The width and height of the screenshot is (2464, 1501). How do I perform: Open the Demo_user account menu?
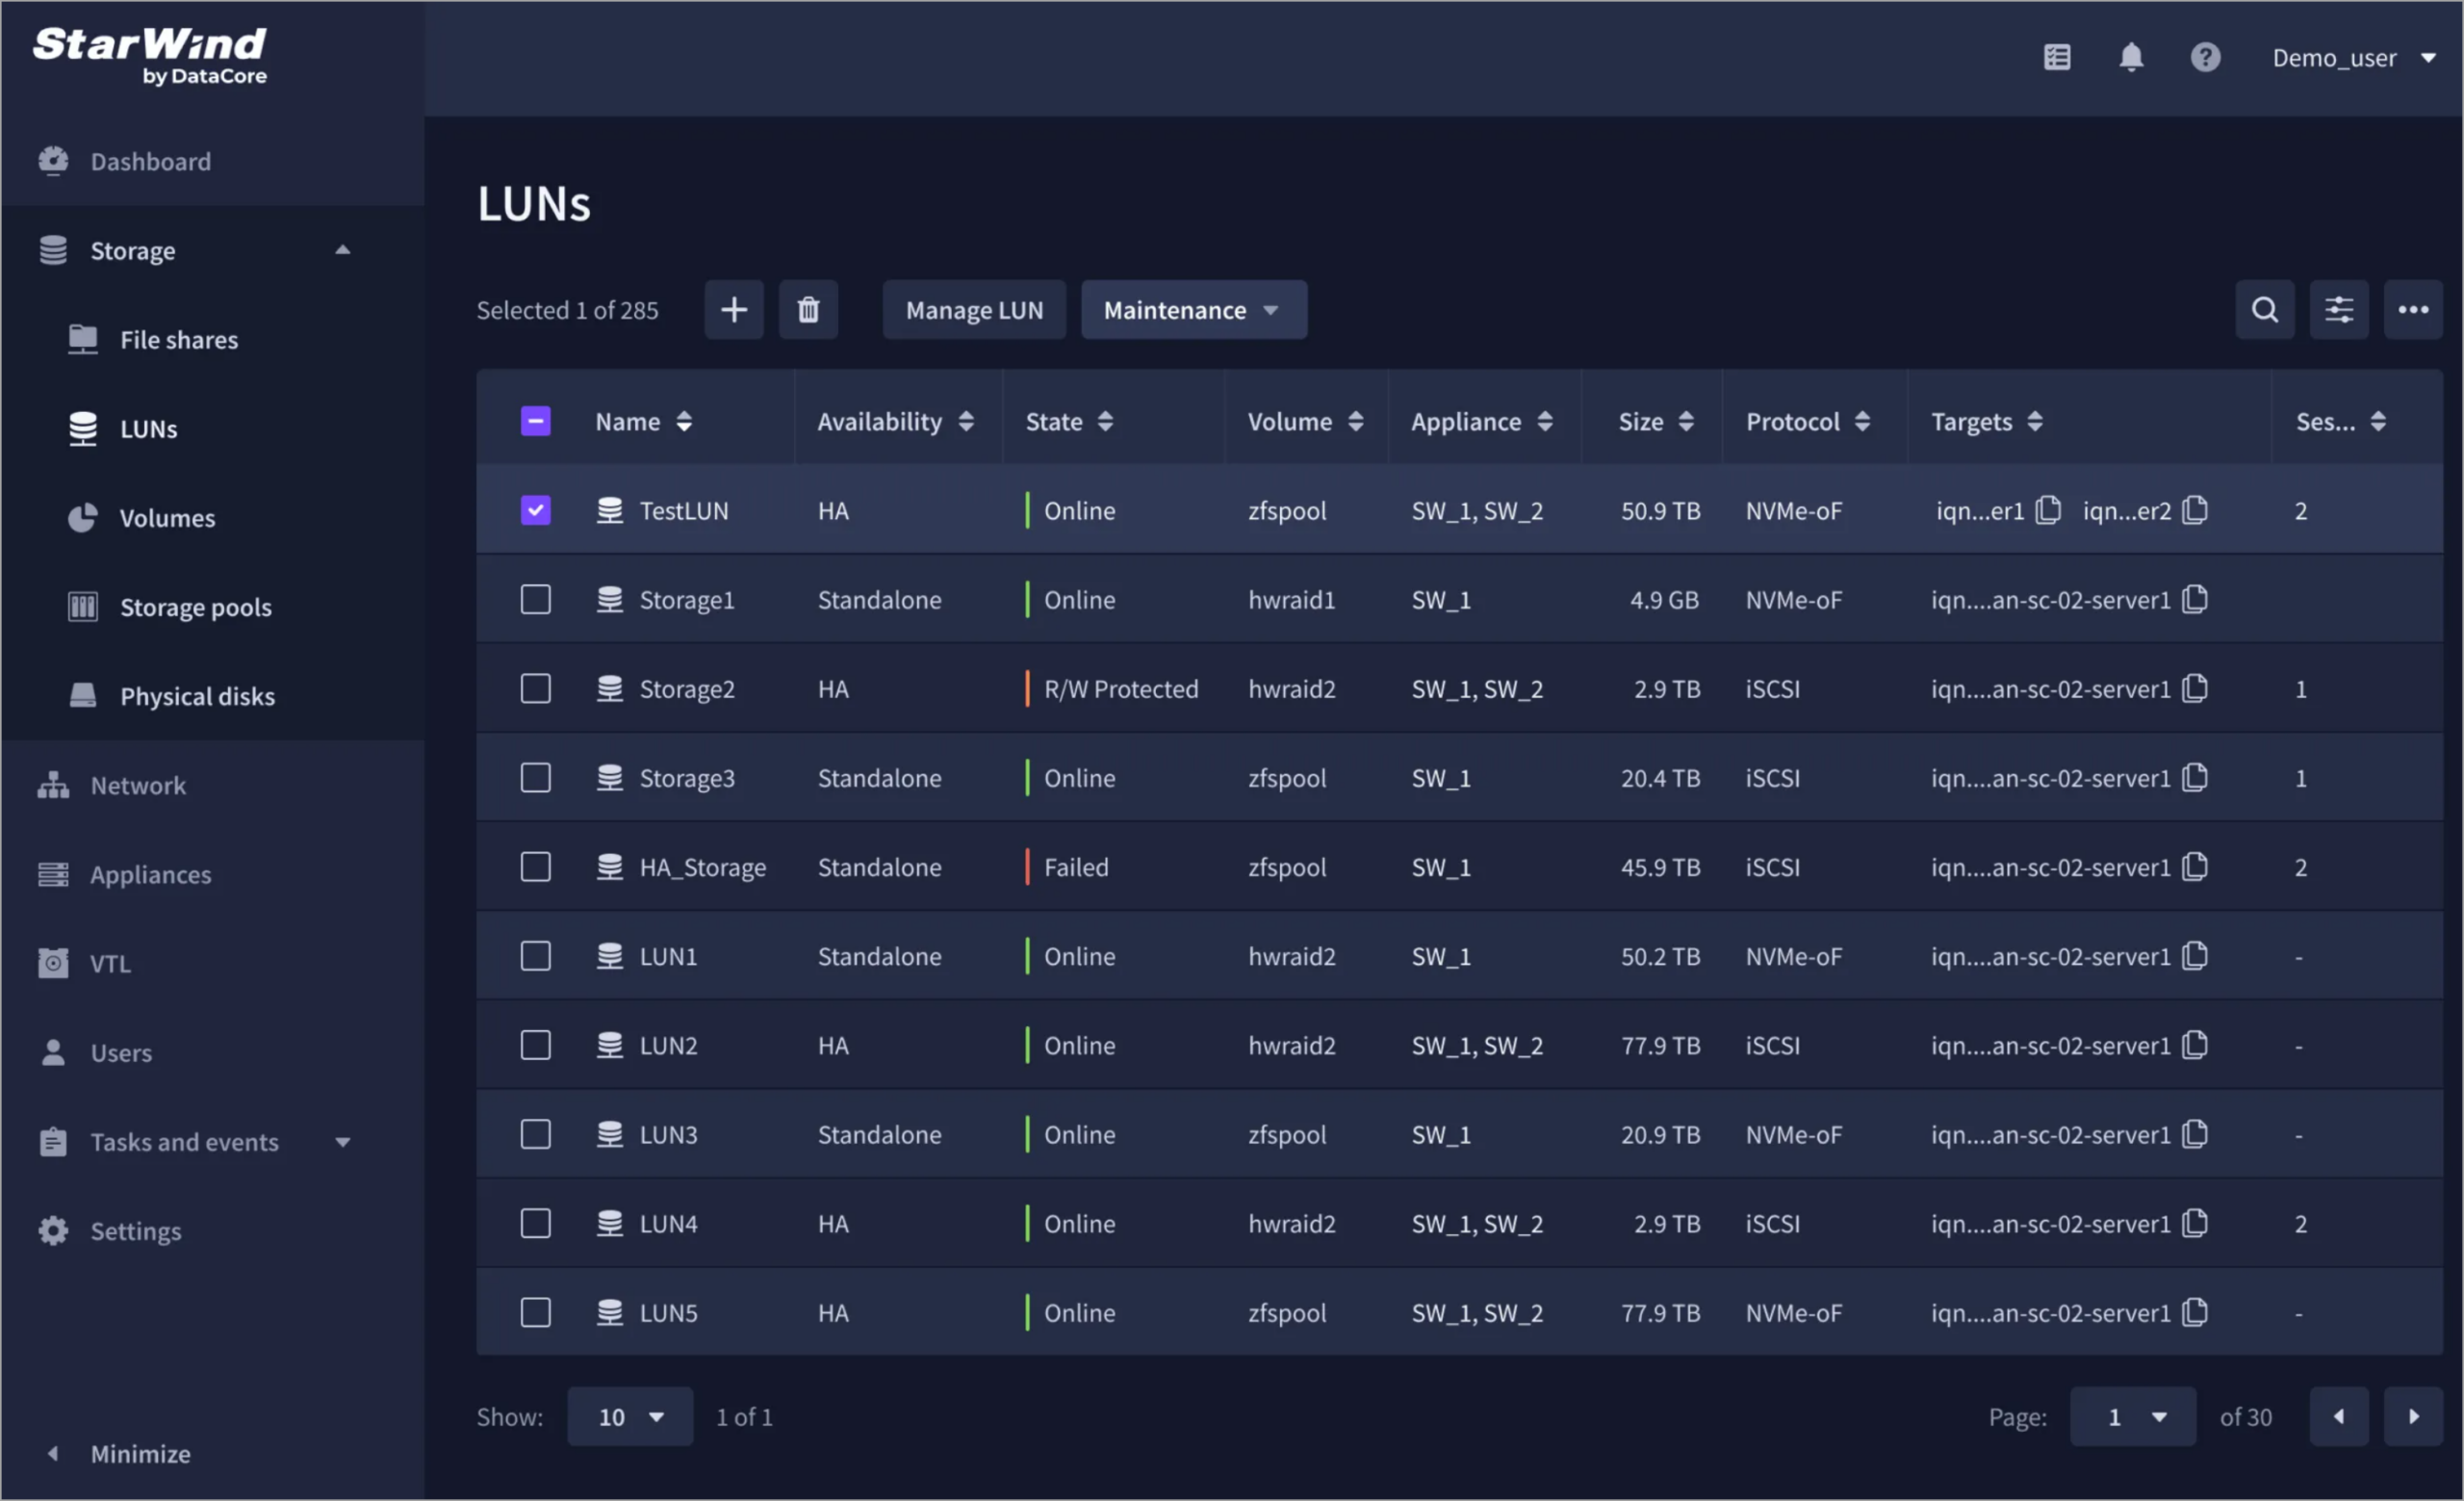click(x=2354, y=58)
